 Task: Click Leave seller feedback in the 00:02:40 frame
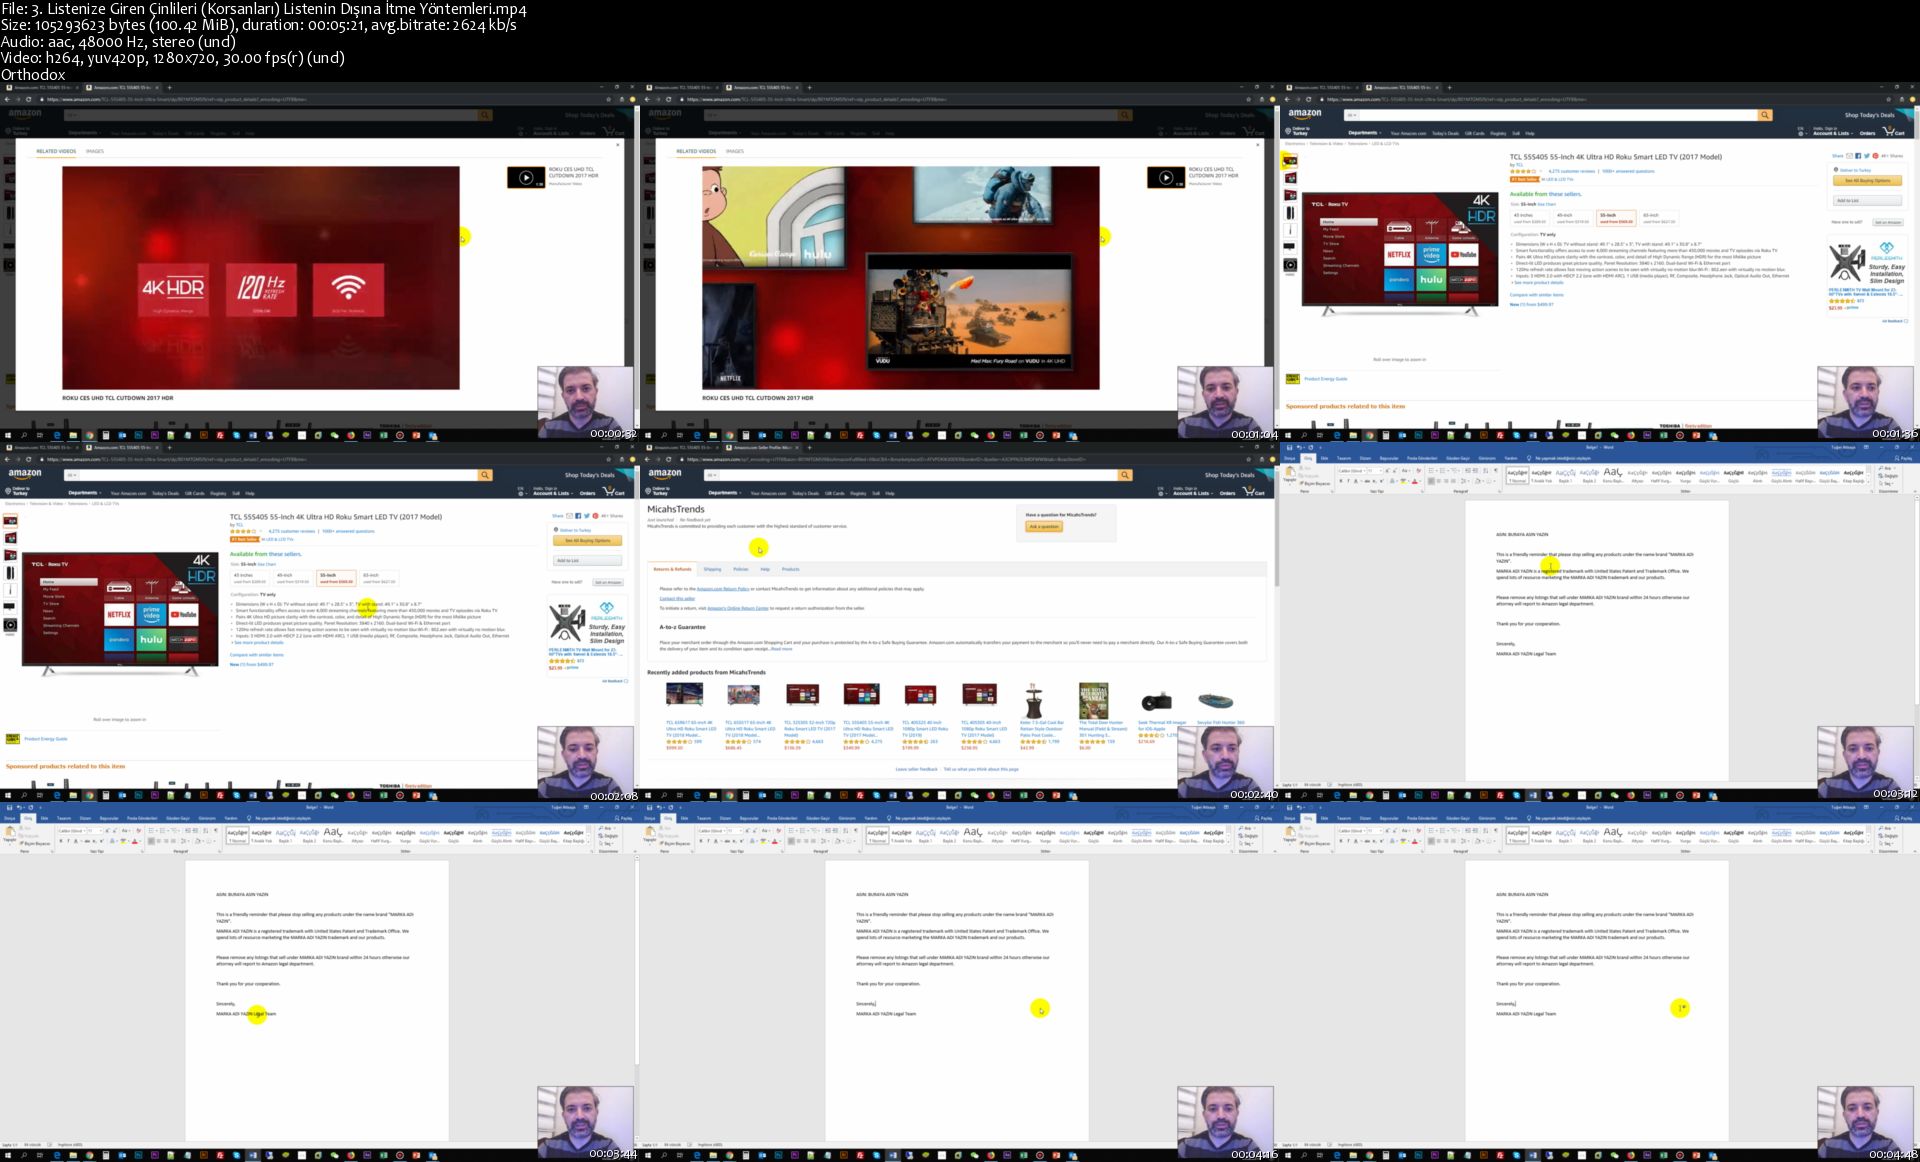pos(916,769)
